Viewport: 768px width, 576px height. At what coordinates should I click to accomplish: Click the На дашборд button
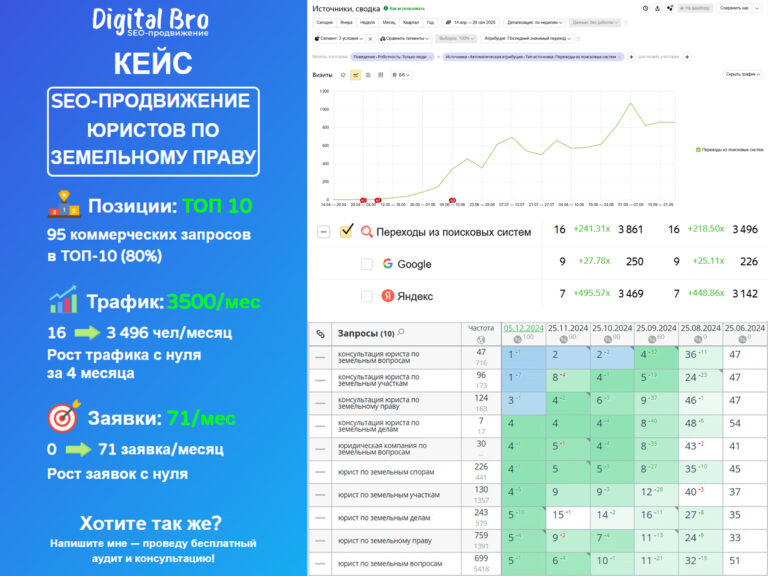tap(696, 8)
